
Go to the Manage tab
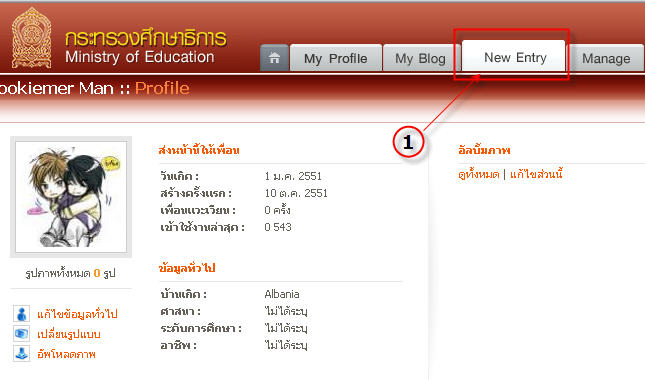click(606, 58)
